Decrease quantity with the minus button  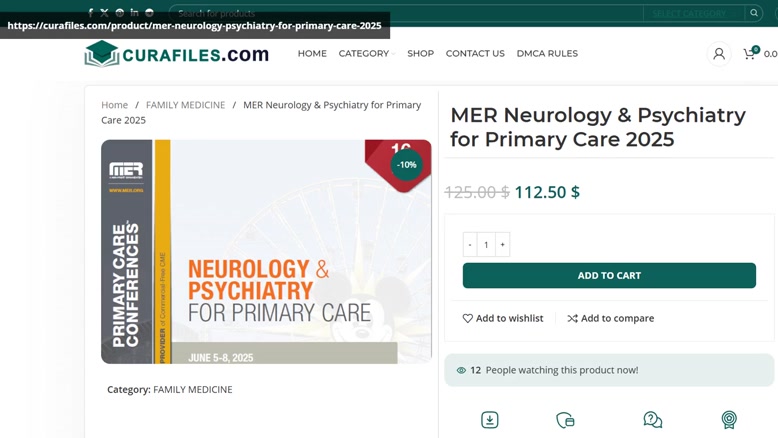(x=470, y=245)
